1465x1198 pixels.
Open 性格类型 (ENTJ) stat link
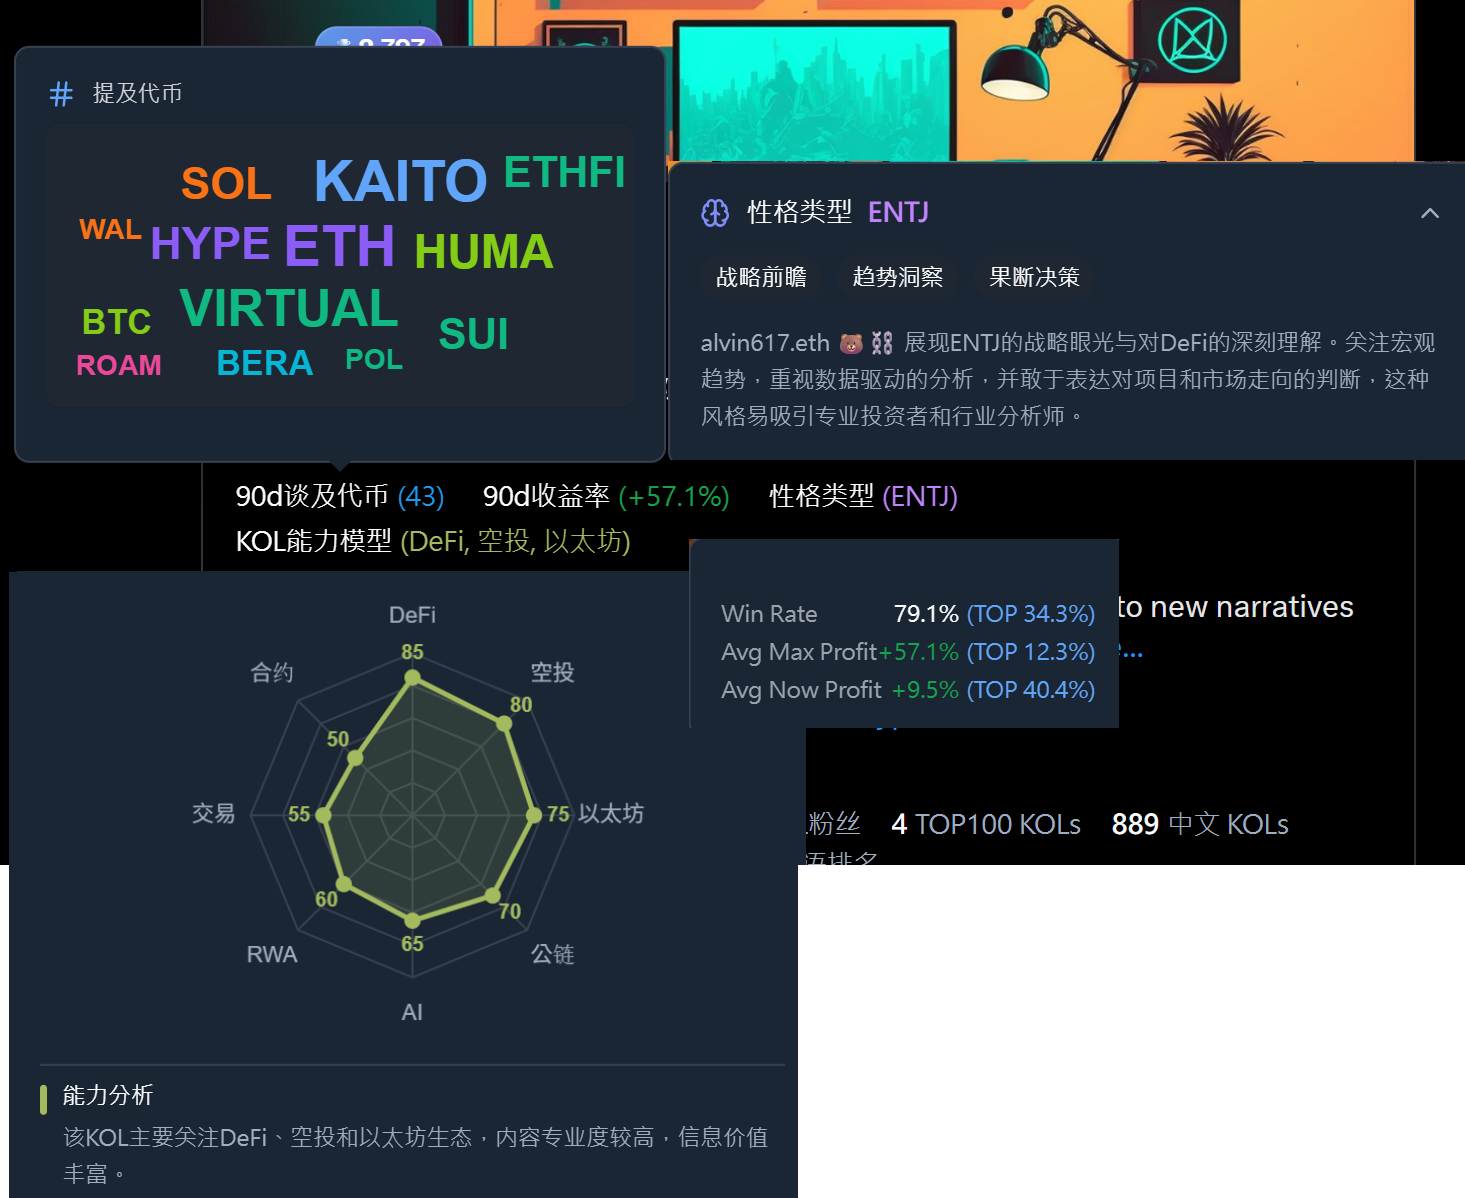863,496
